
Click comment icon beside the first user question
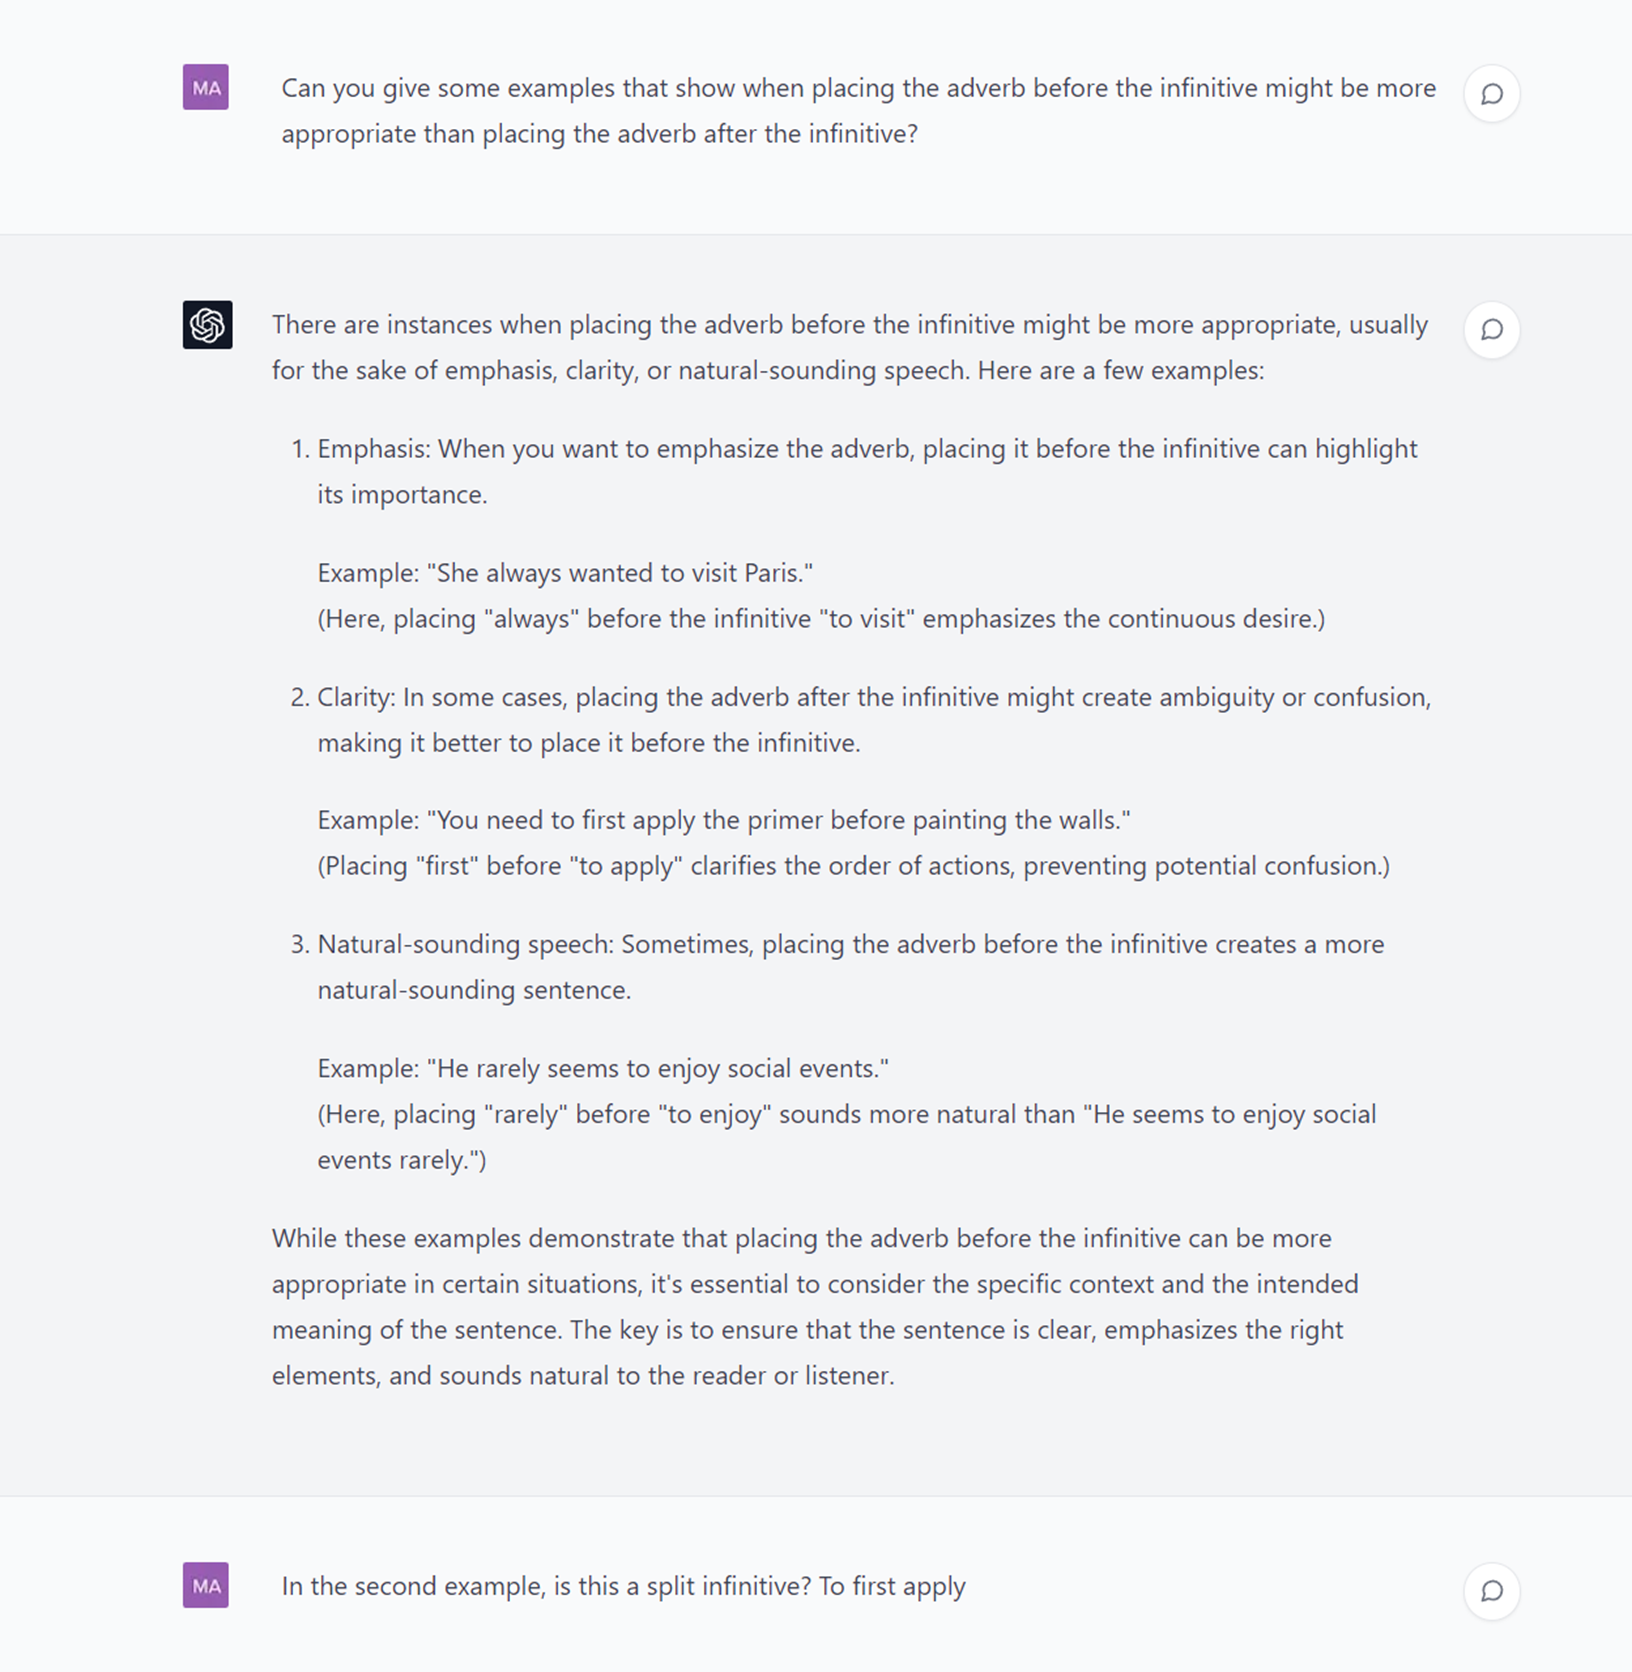(x=1491, y=94)
